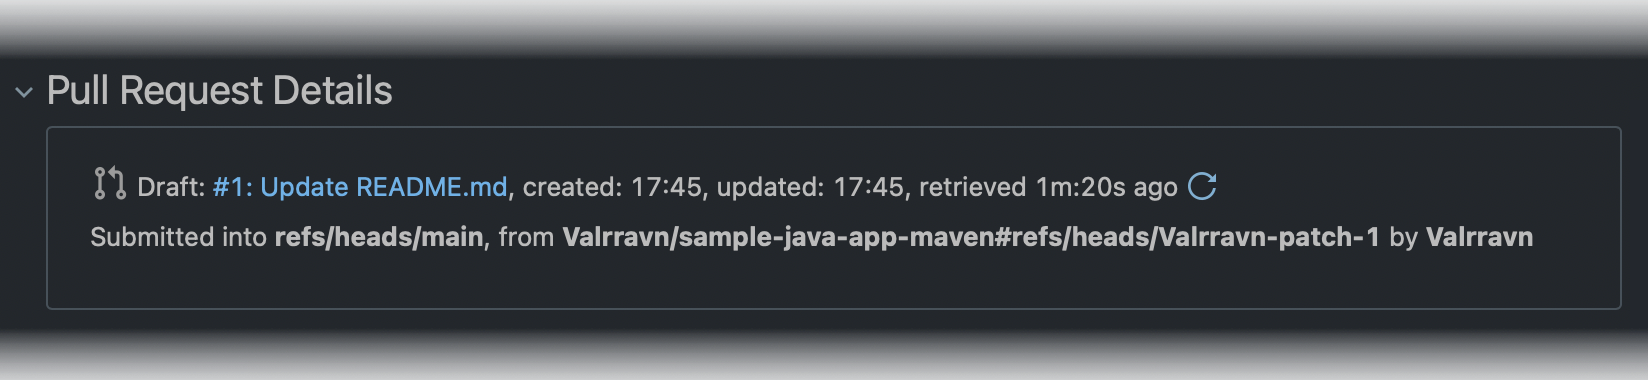Click the word 'from' before the source repository
This screenshot has width=1648, height=380.
point(526,237)
